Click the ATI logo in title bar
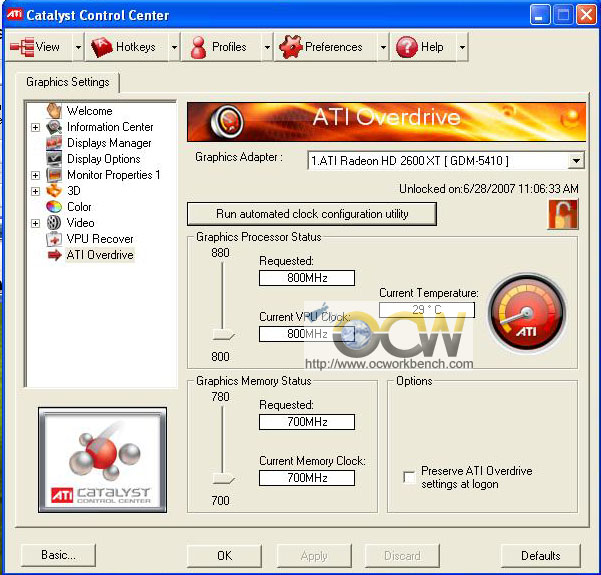The width and height of the screenshot is (601, 575). (x=15, y=15)
